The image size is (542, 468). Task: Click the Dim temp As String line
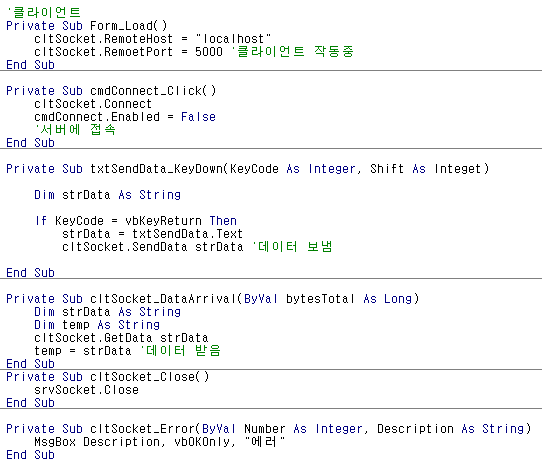click(97, 325)
